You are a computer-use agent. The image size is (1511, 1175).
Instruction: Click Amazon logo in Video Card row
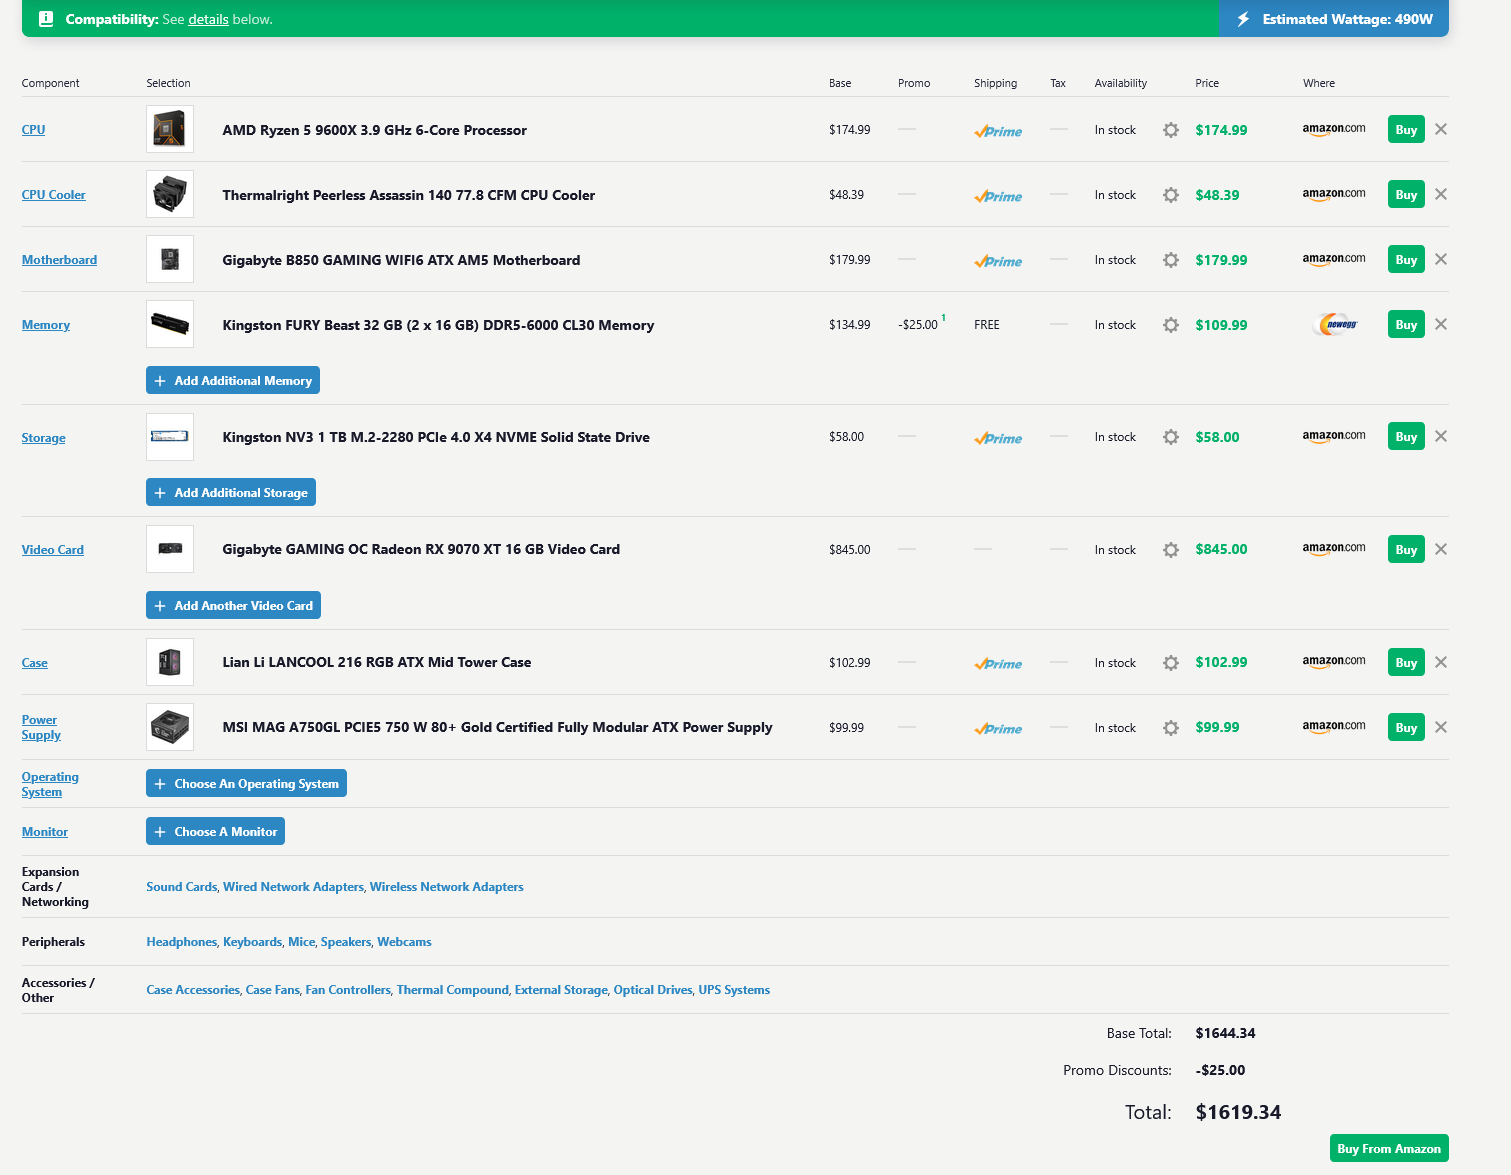[1334, 548]
